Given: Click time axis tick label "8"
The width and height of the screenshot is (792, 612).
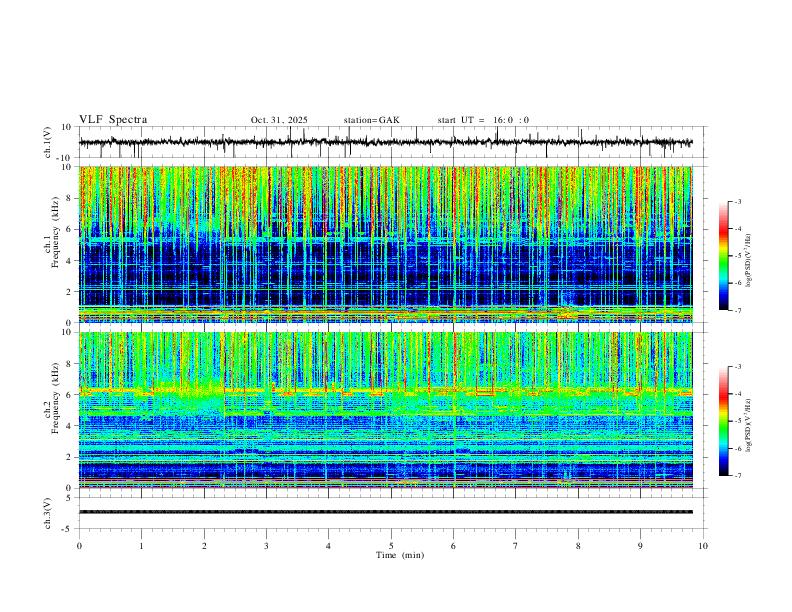Looking at the screenshot, I should (578, 546).
